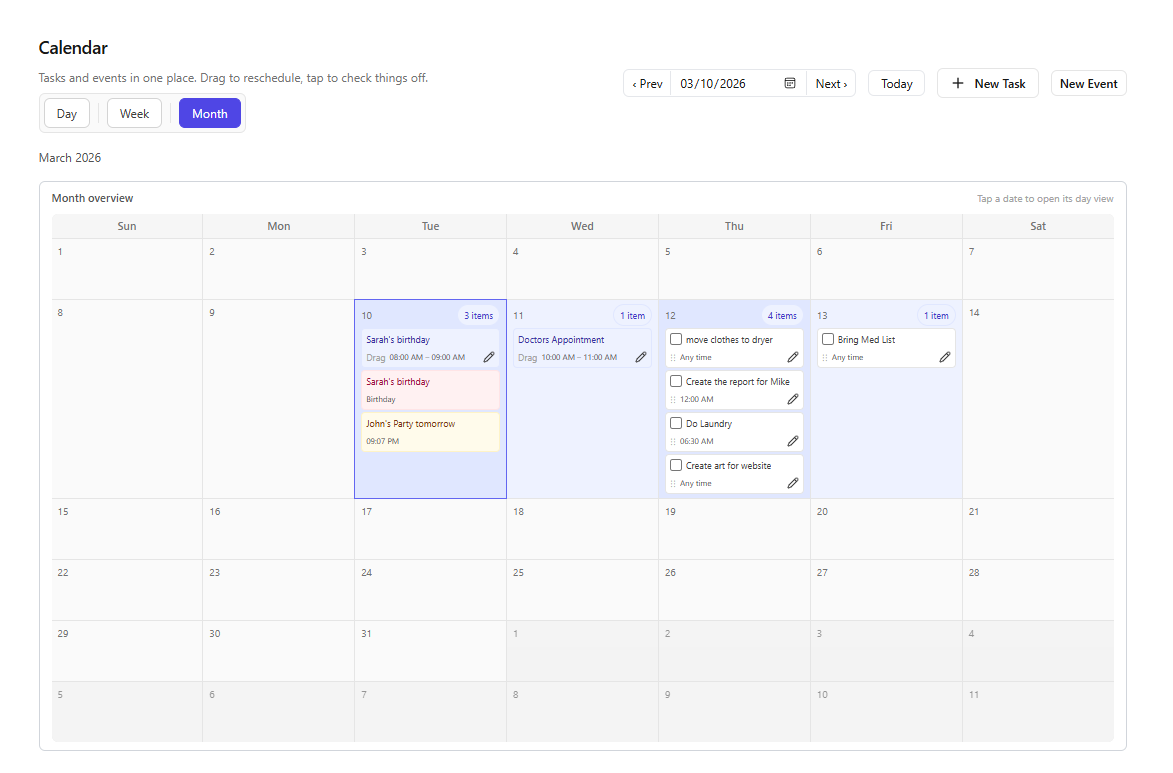Switch to Day view

pos(66,113)
